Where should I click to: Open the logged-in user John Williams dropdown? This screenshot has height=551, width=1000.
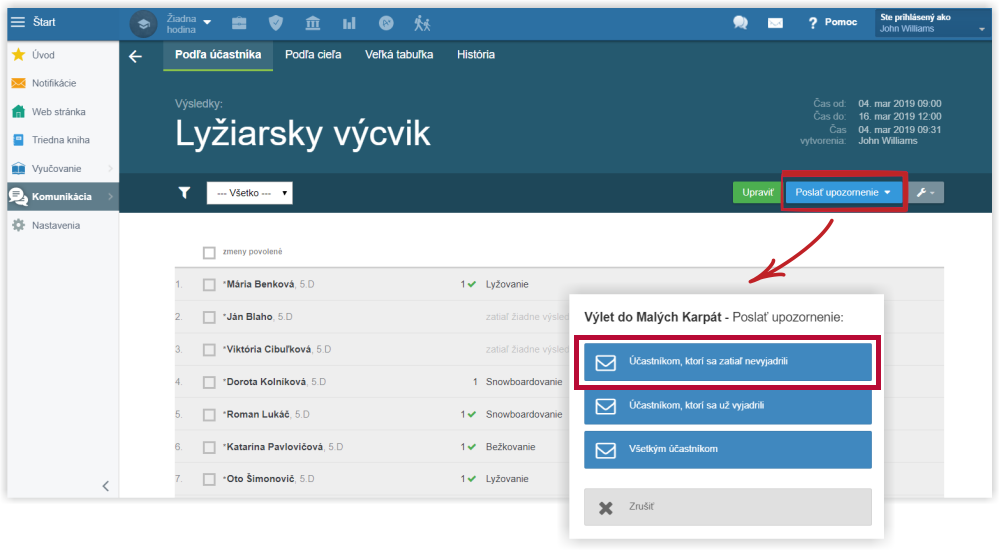click(932, 23)
